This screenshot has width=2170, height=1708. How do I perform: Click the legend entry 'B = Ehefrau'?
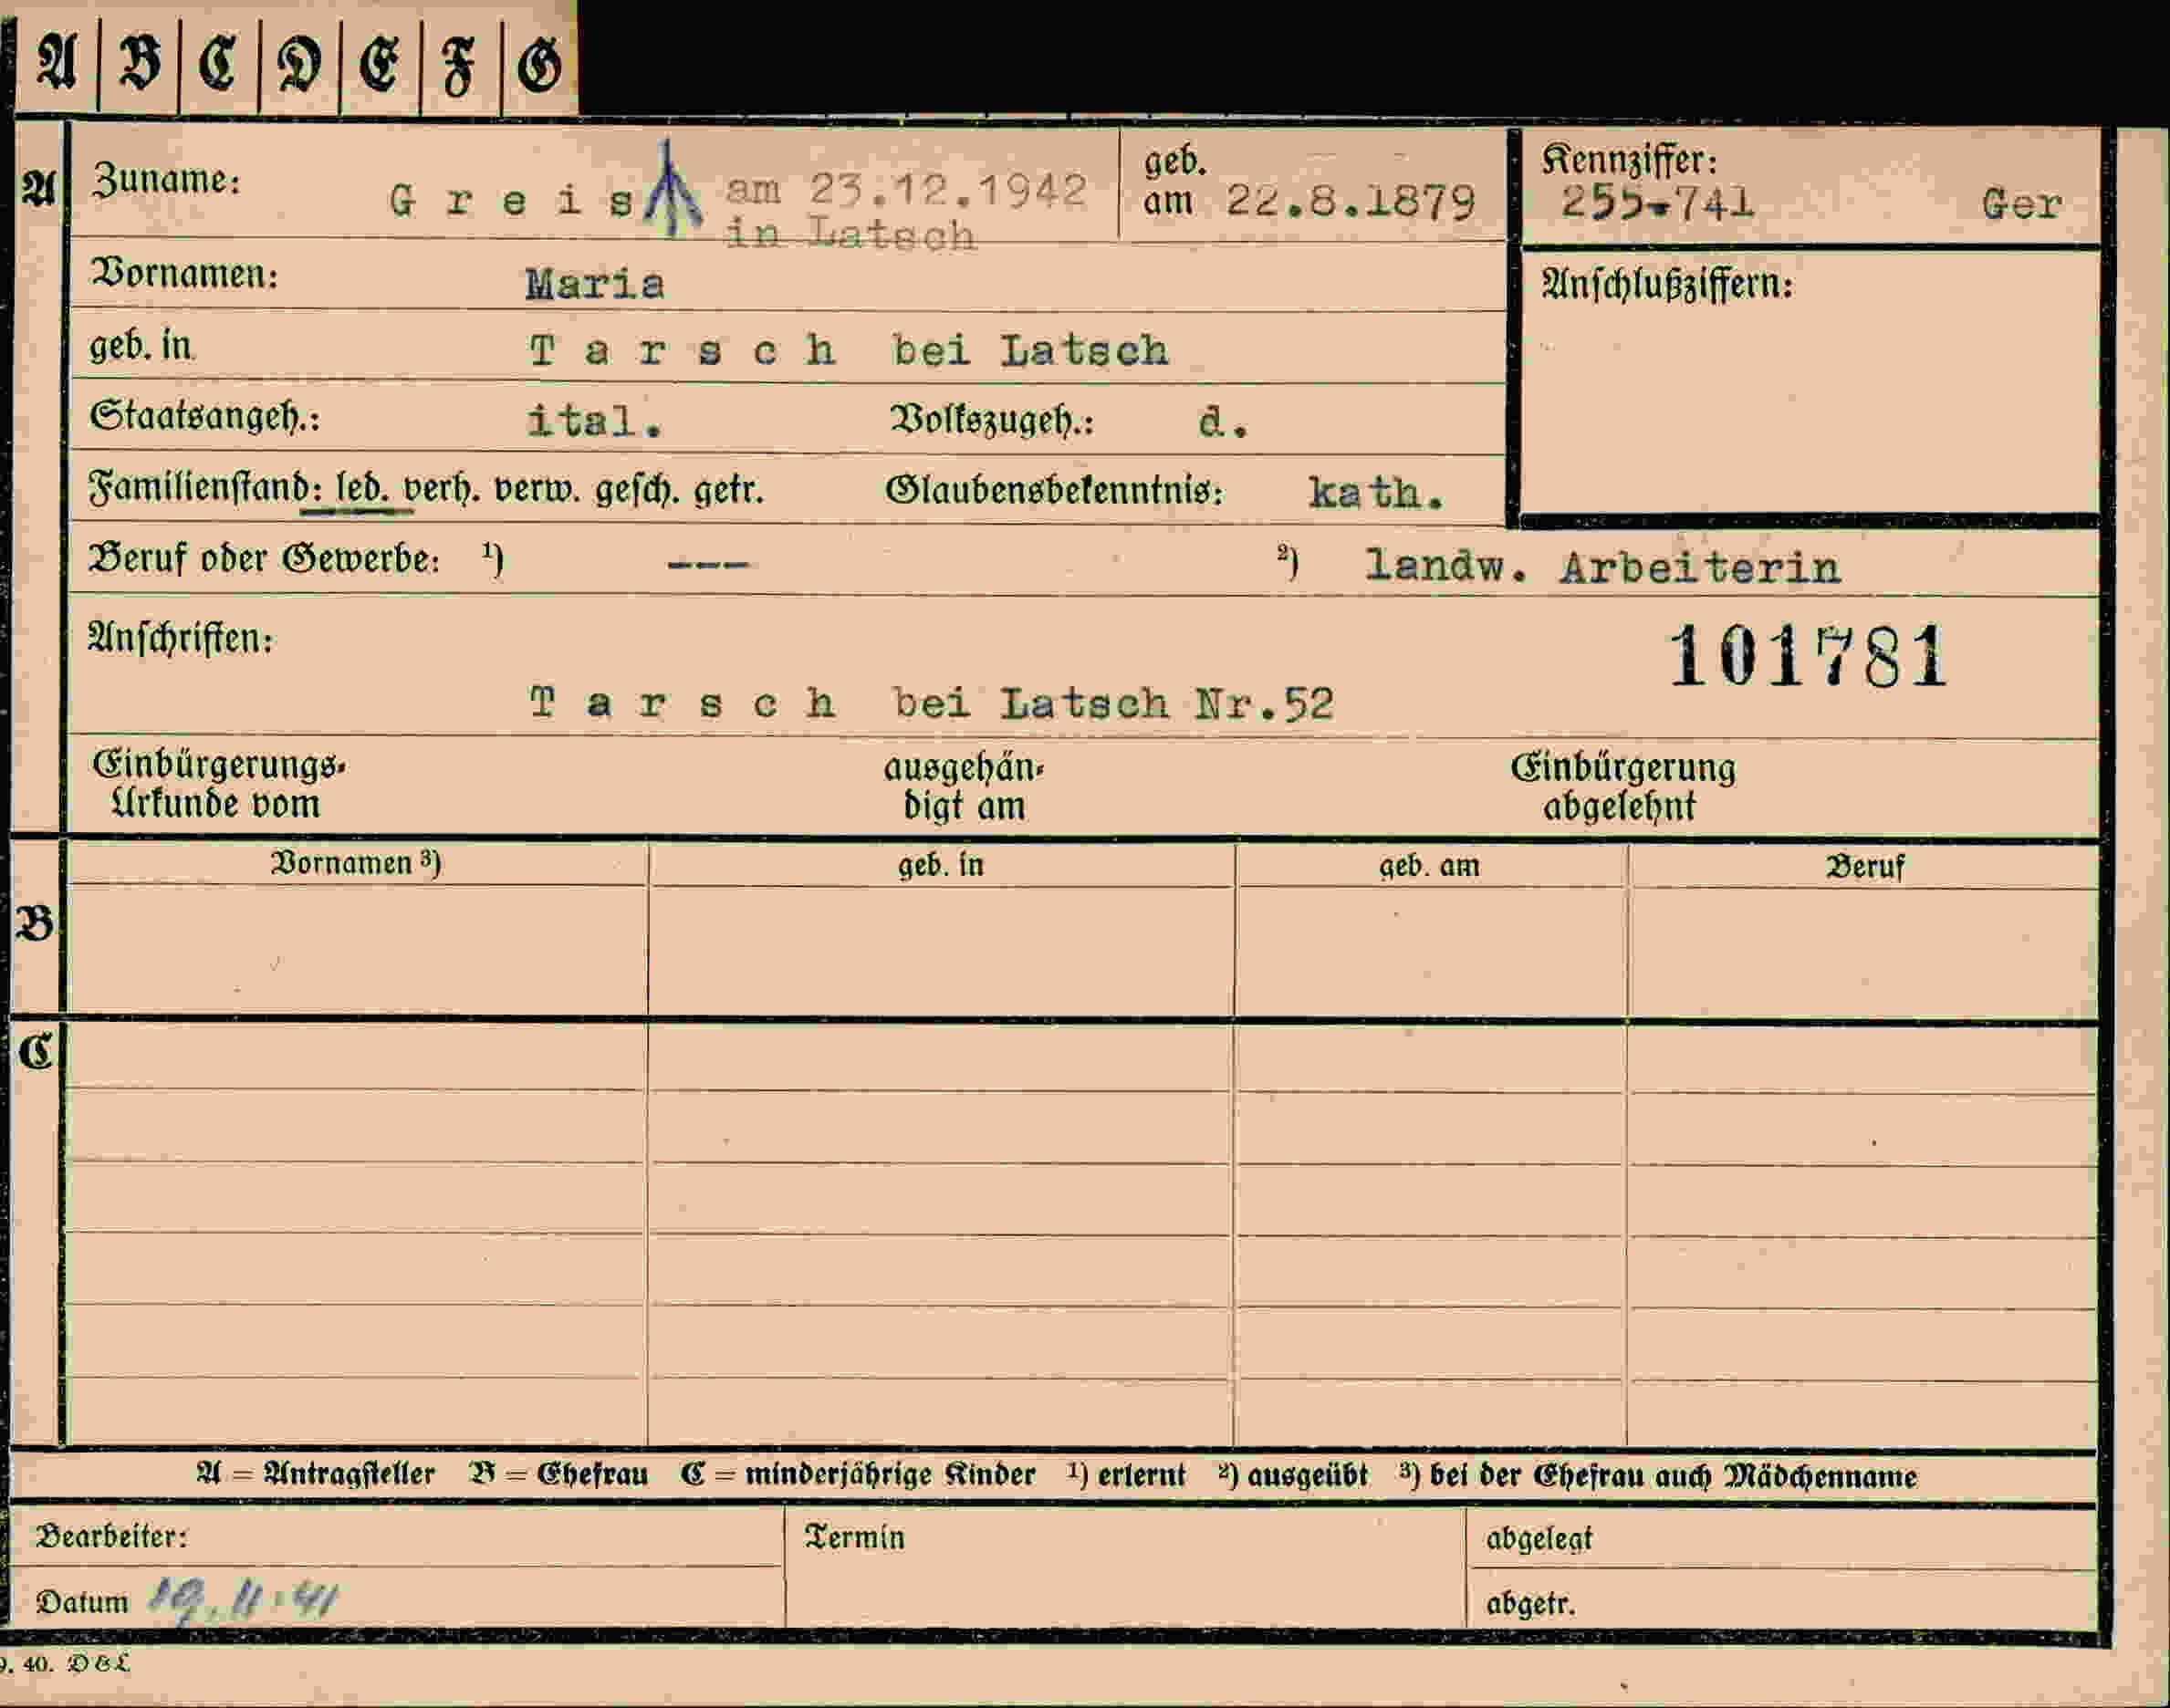558,1475
